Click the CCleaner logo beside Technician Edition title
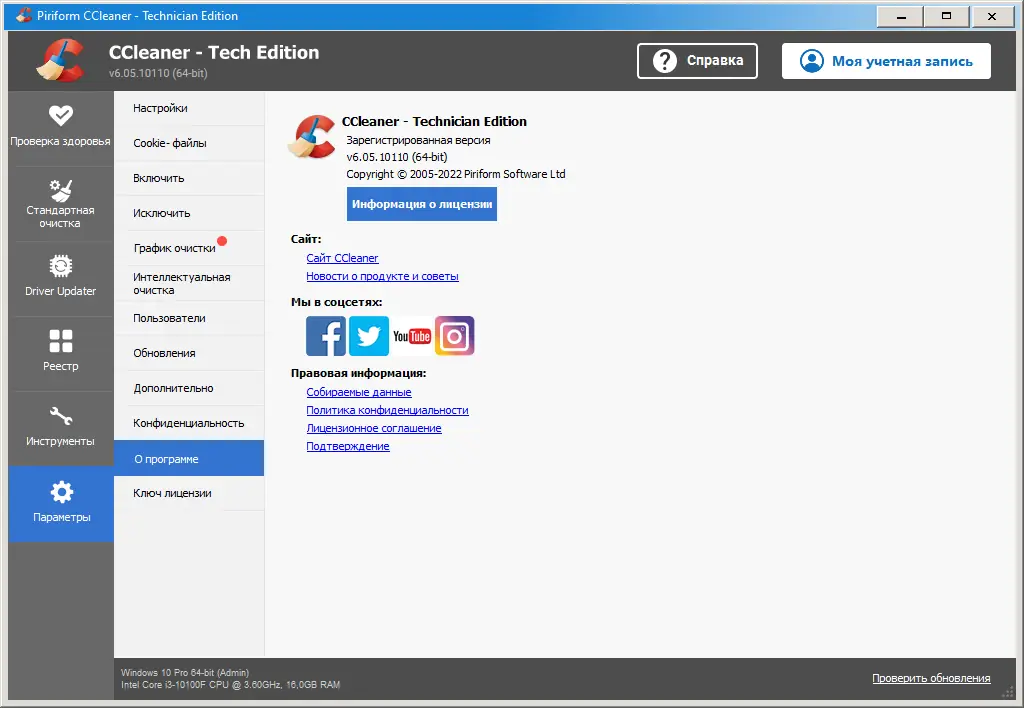 (x=312, y=137)
